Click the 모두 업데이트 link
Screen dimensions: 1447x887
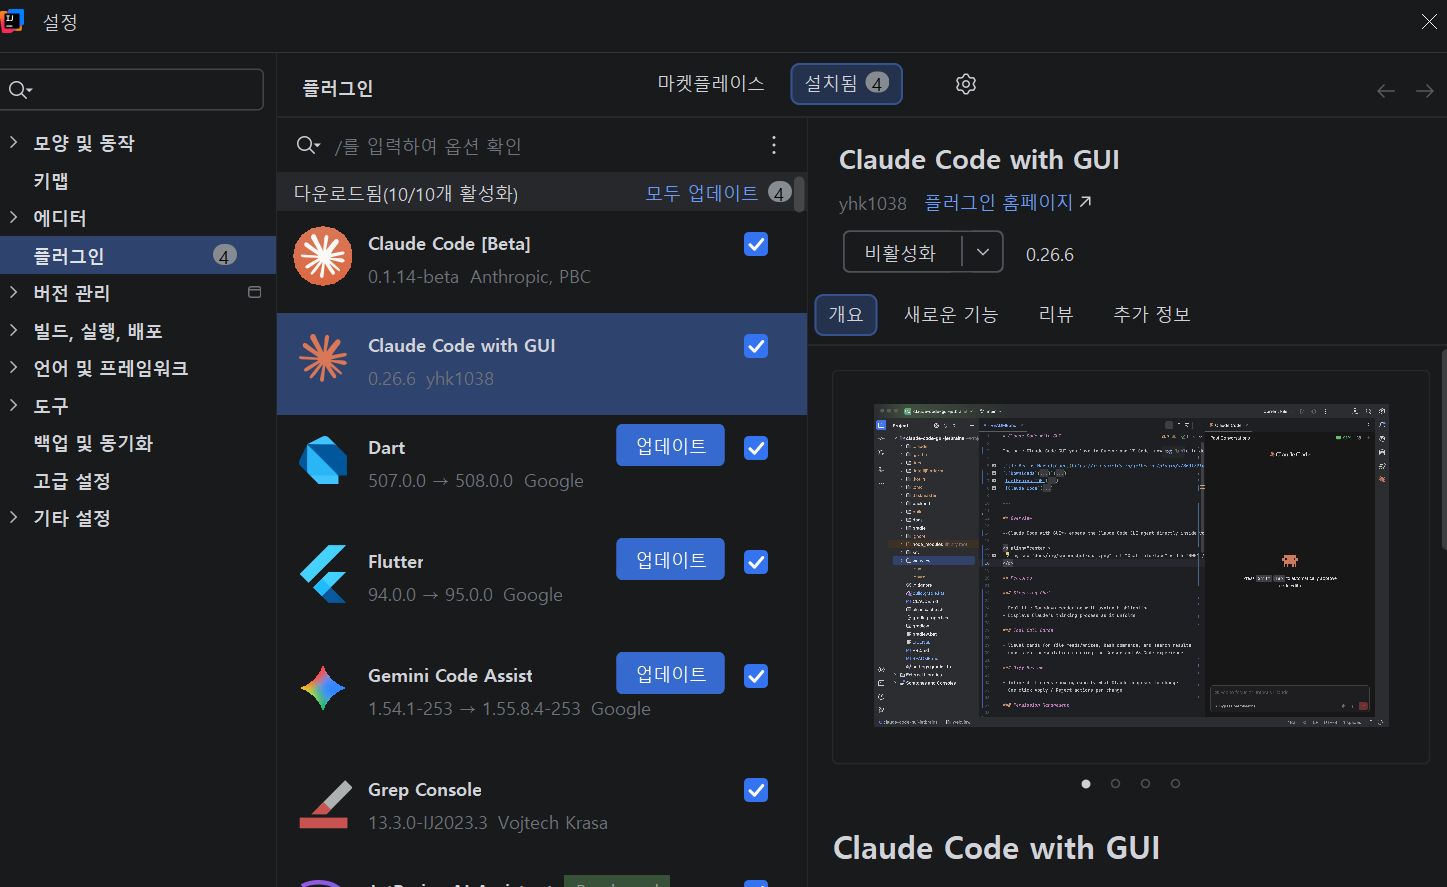702,193
